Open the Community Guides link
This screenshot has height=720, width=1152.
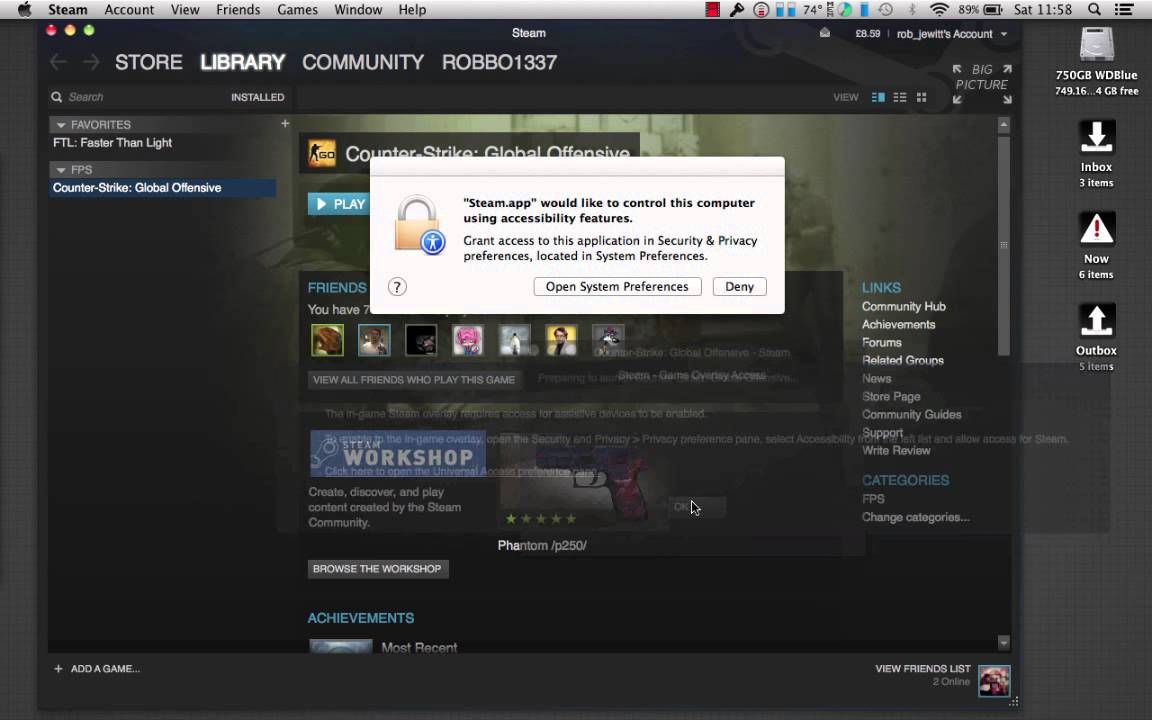(x=912, y=414)
